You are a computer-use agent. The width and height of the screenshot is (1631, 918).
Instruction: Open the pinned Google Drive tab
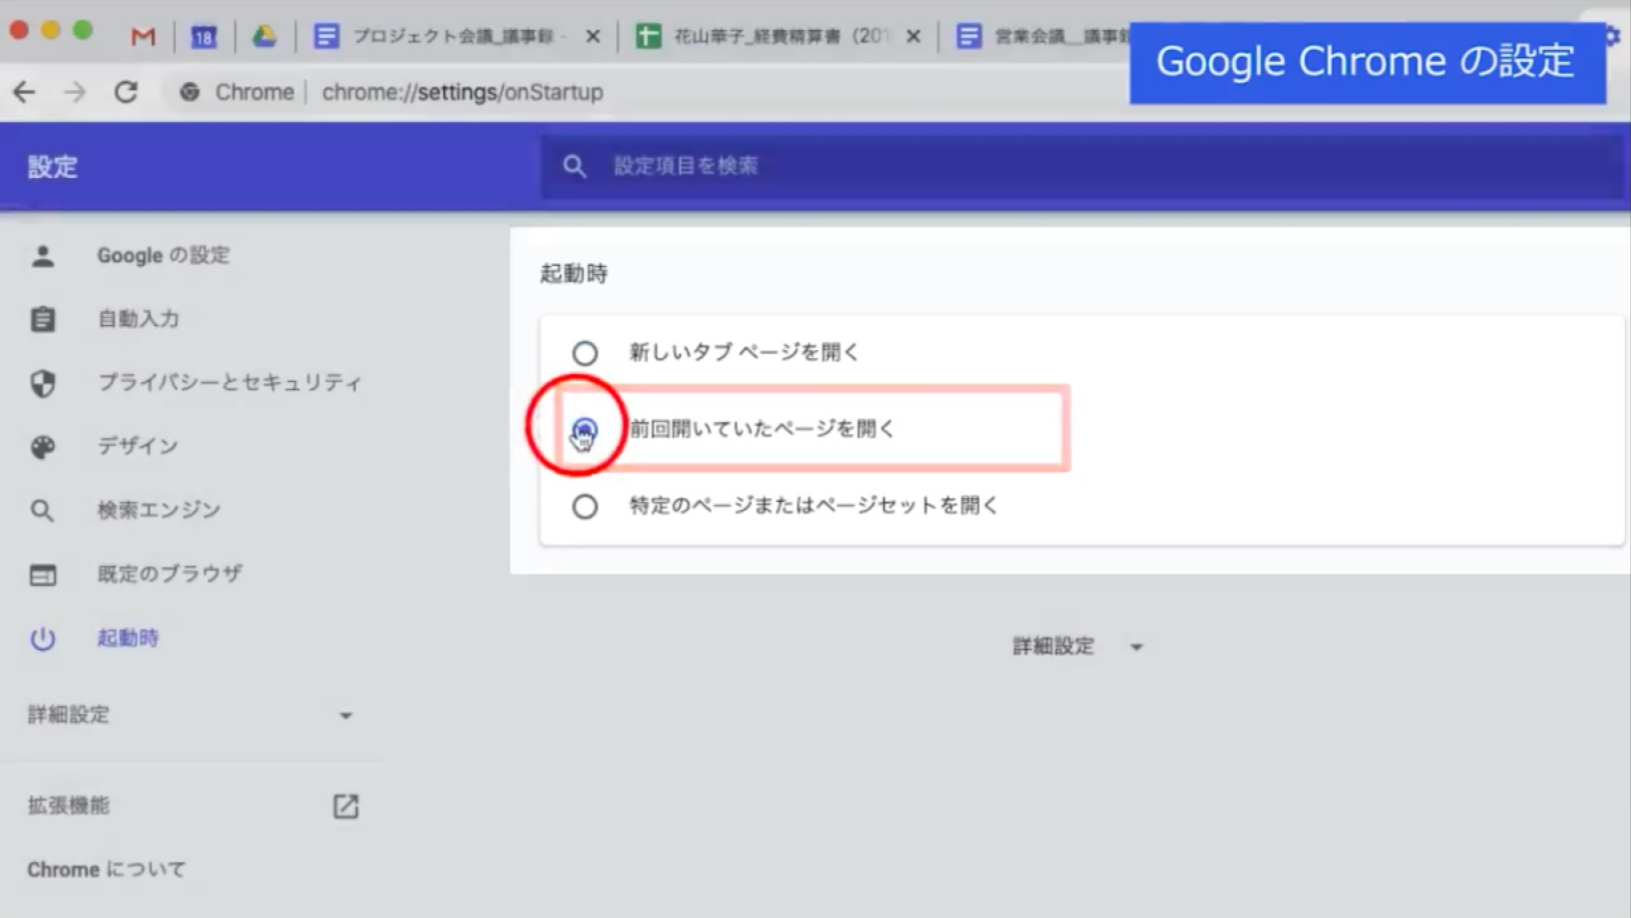pyautogui.click(x=264, y=37)
